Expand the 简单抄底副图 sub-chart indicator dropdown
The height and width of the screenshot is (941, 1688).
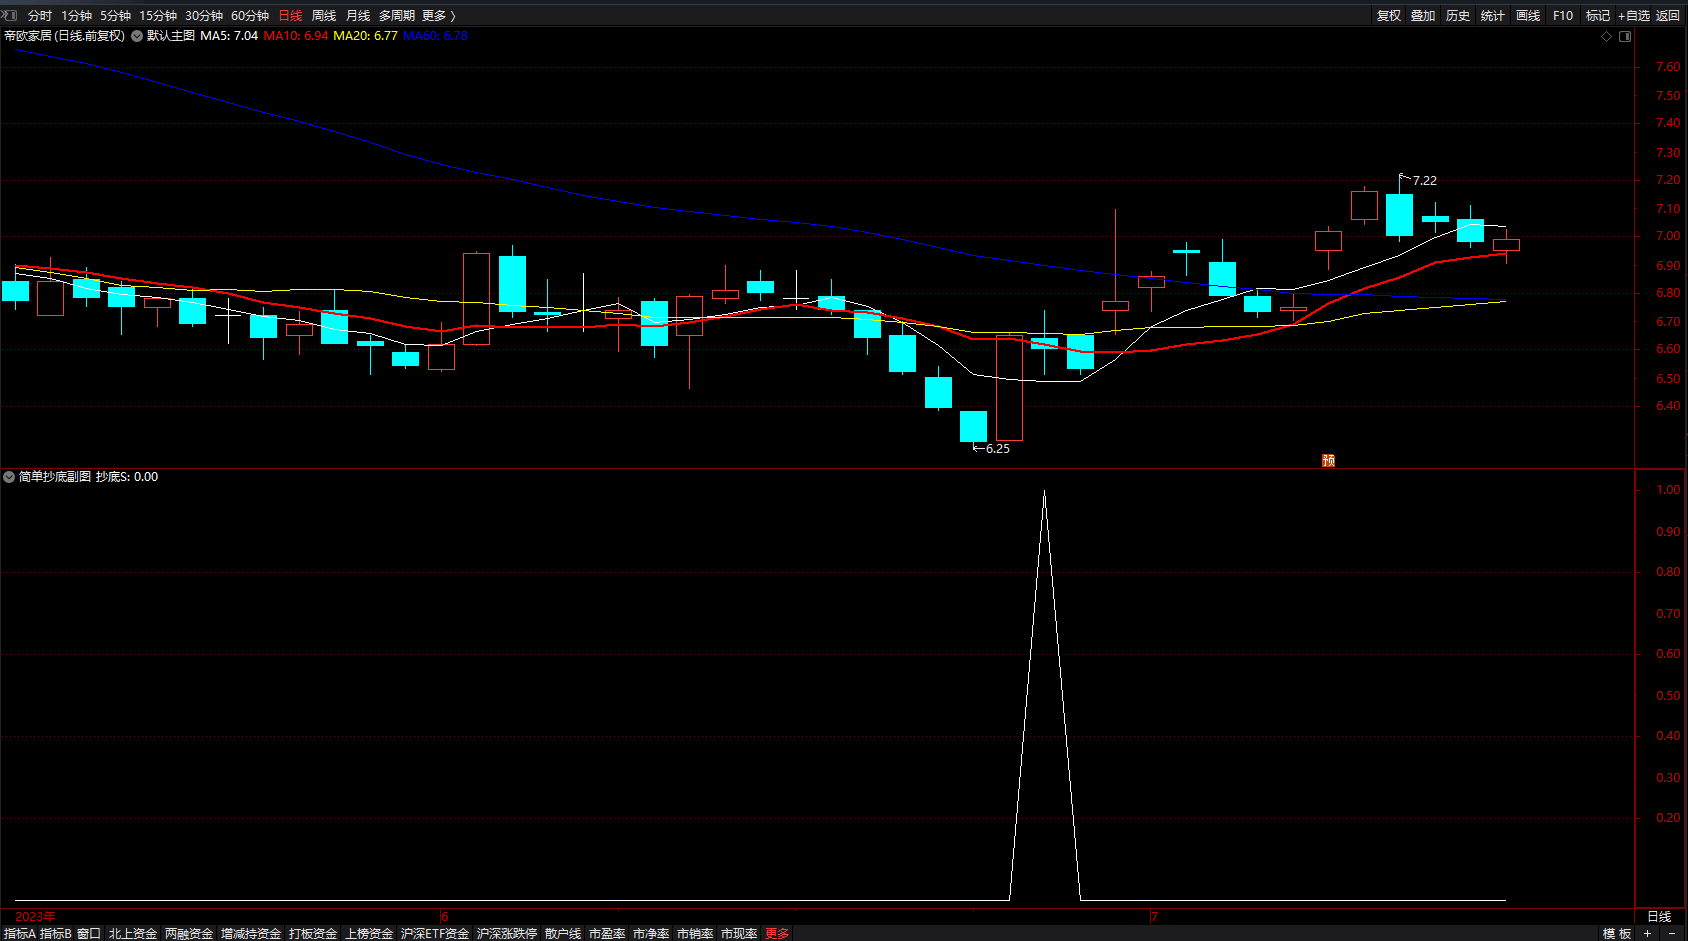point(9,477)
